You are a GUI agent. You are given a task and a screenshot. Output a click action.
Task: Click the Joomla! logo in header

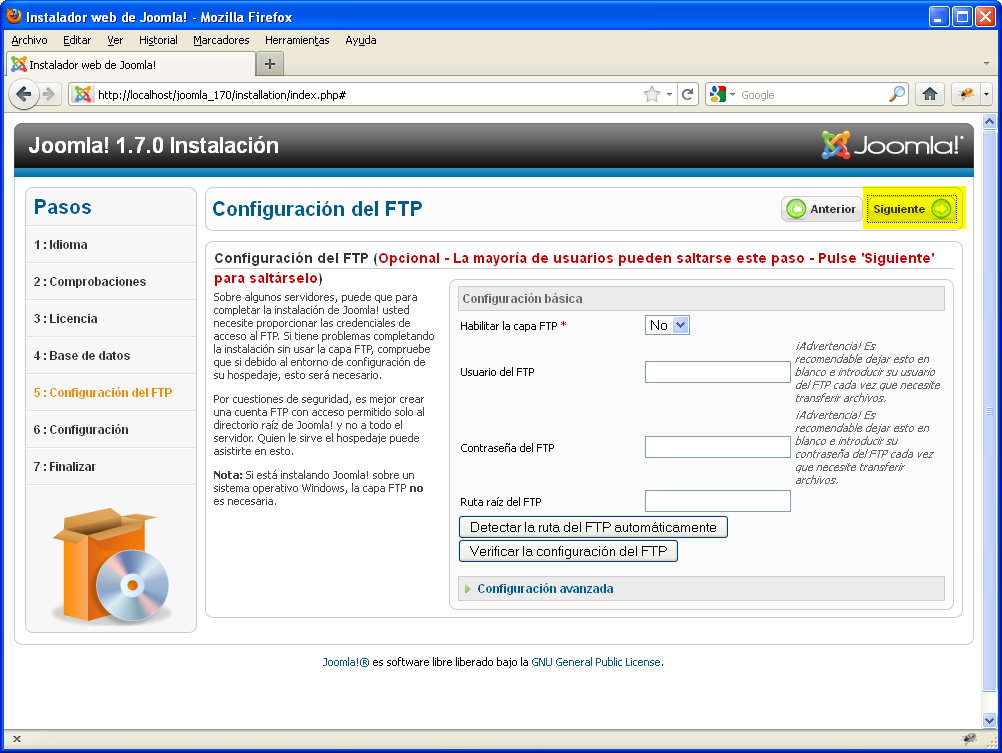point(892,145)
